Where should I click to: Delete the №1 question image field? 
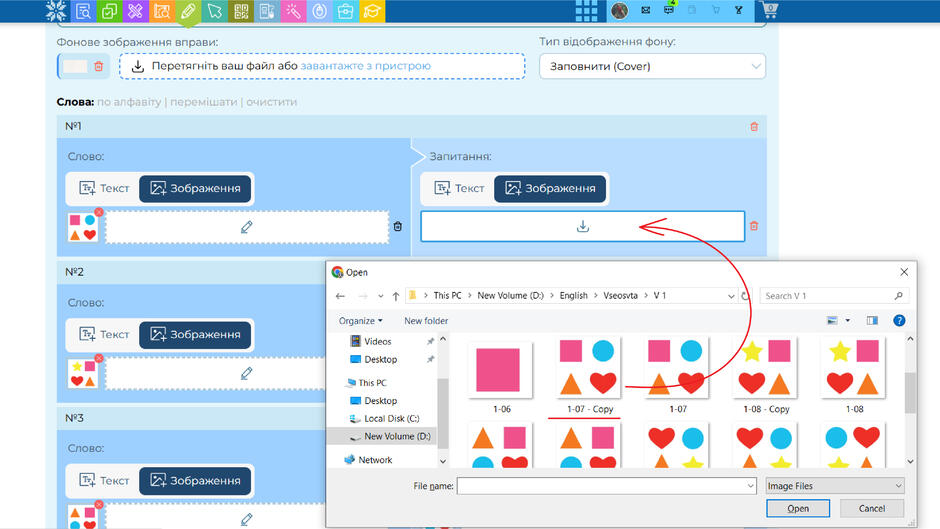[754, 226]
